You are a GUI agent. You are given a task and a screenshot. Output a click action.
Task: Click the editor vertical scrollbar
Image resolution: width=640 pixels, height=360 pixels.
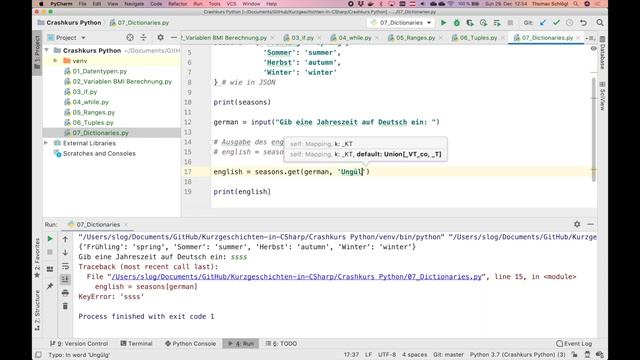click(x=593, y=129)
